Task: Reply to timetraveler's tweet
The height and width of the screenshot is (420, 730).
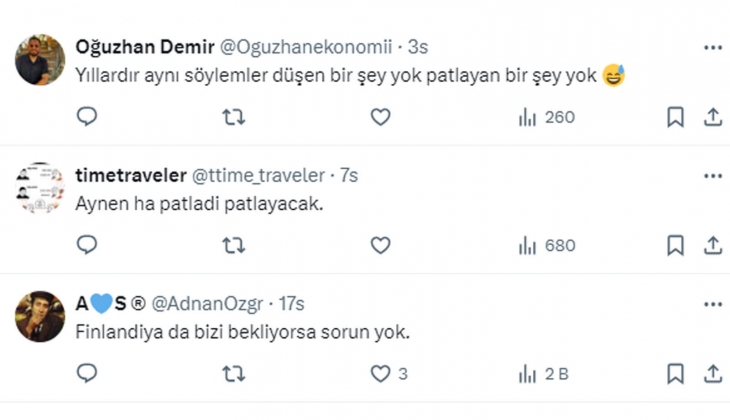Action: tap(87, 245)
